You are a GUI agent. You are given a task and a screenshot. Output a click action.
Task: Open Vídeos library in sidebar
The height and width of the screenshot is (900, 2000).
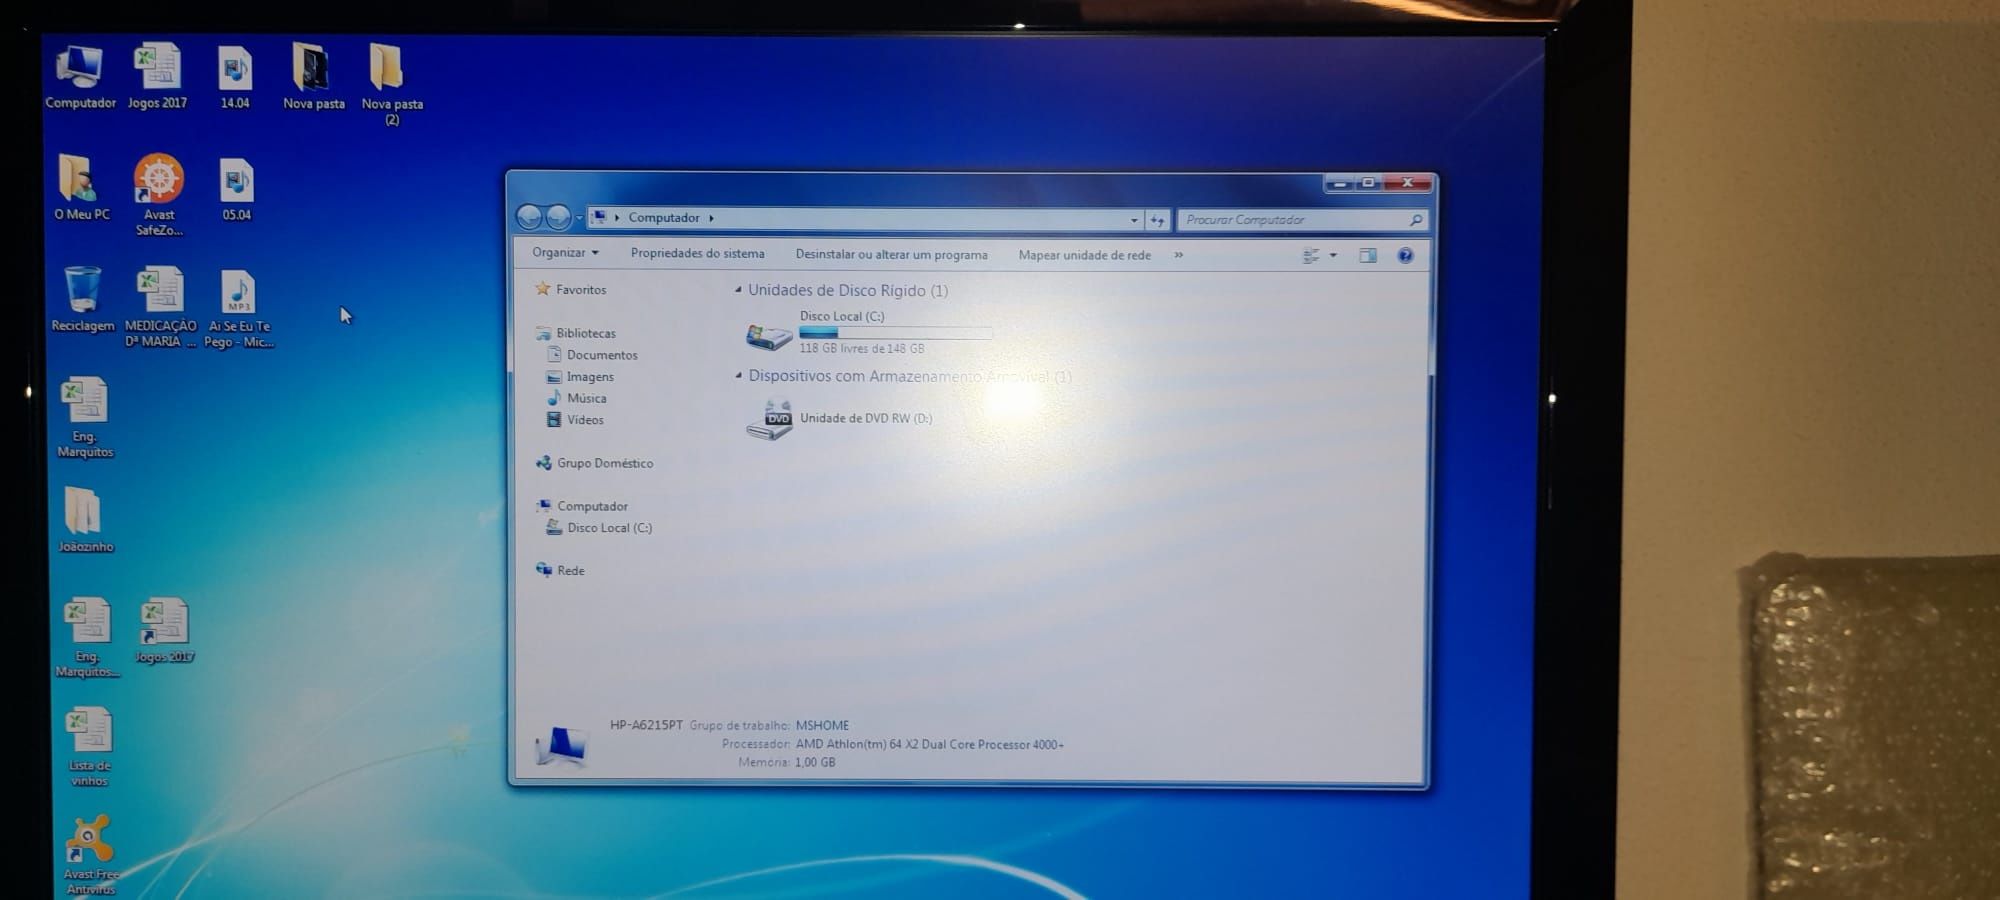585,420
